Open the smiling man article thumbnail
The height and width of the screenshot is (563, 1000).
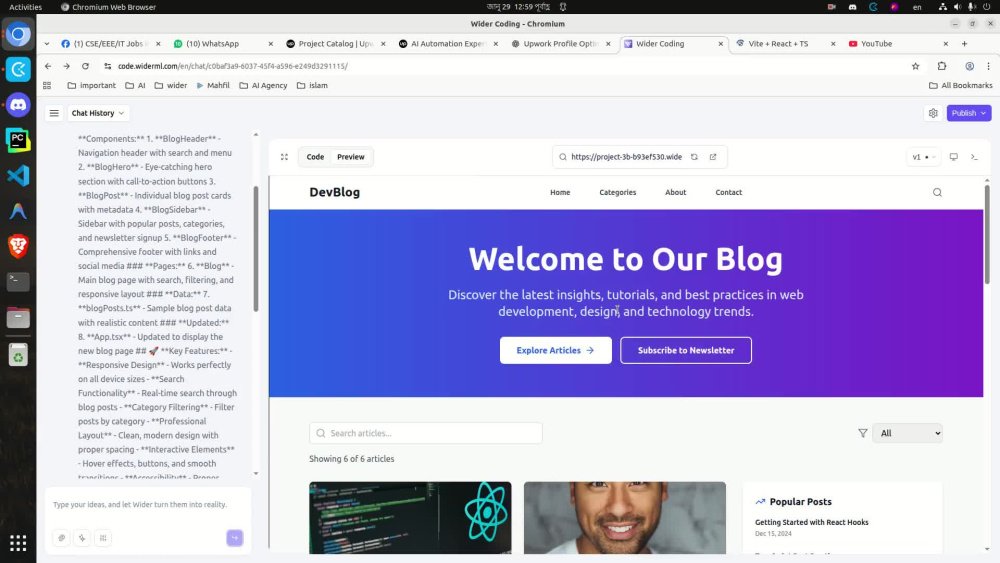pyautogui.click(x=624, y=518)
